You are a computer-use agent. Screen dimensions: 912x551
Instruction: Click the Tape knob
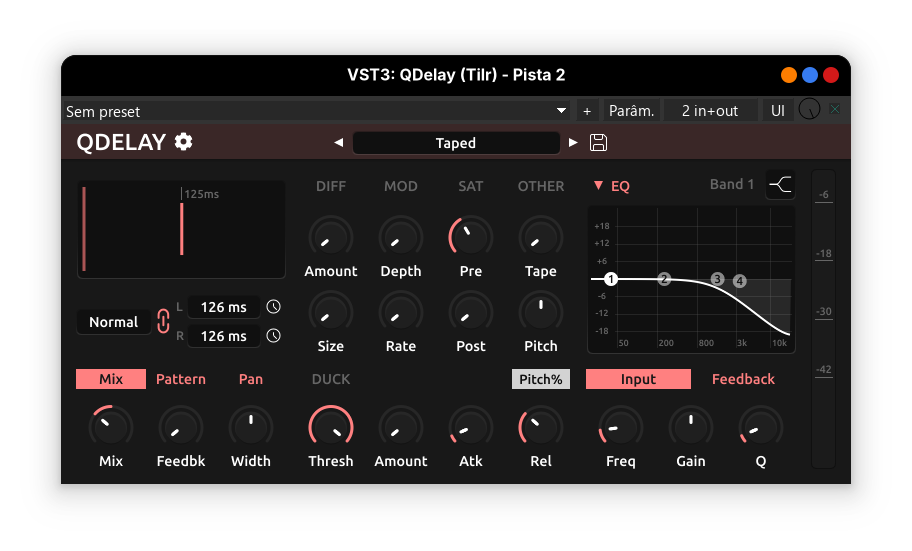click(x=541, y=238)
